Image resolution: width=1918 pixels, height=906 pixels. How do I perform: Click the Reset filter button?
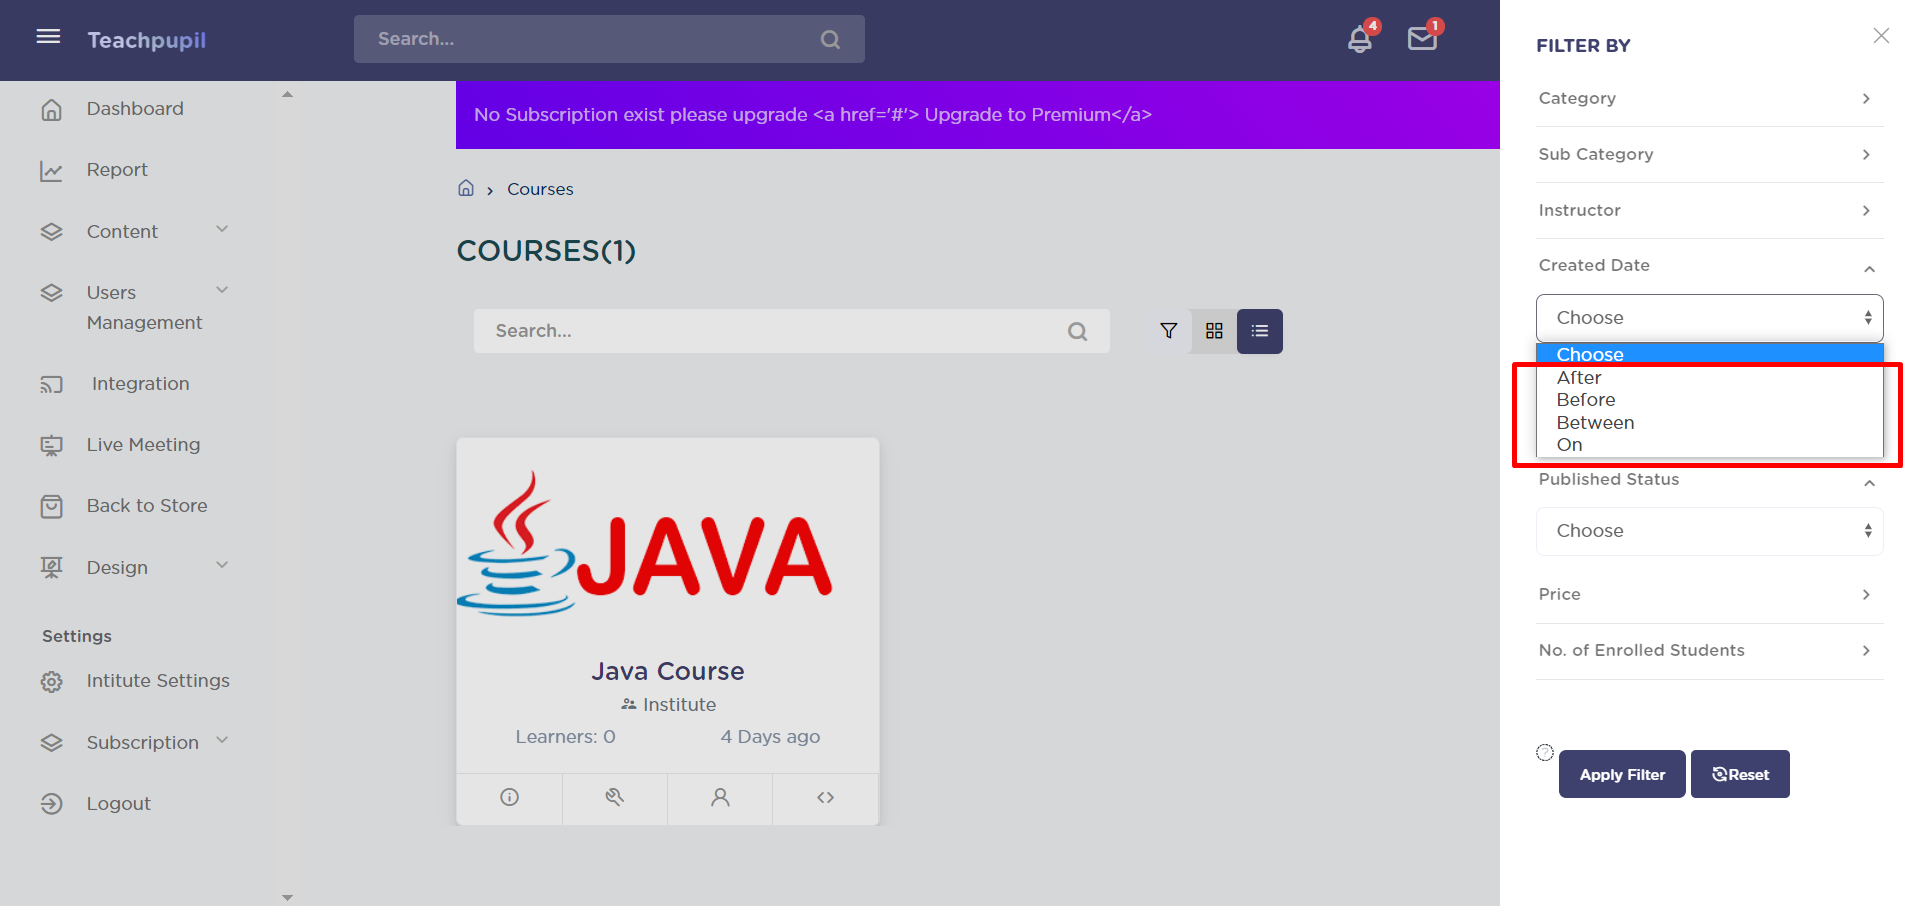pos(1739,774)
